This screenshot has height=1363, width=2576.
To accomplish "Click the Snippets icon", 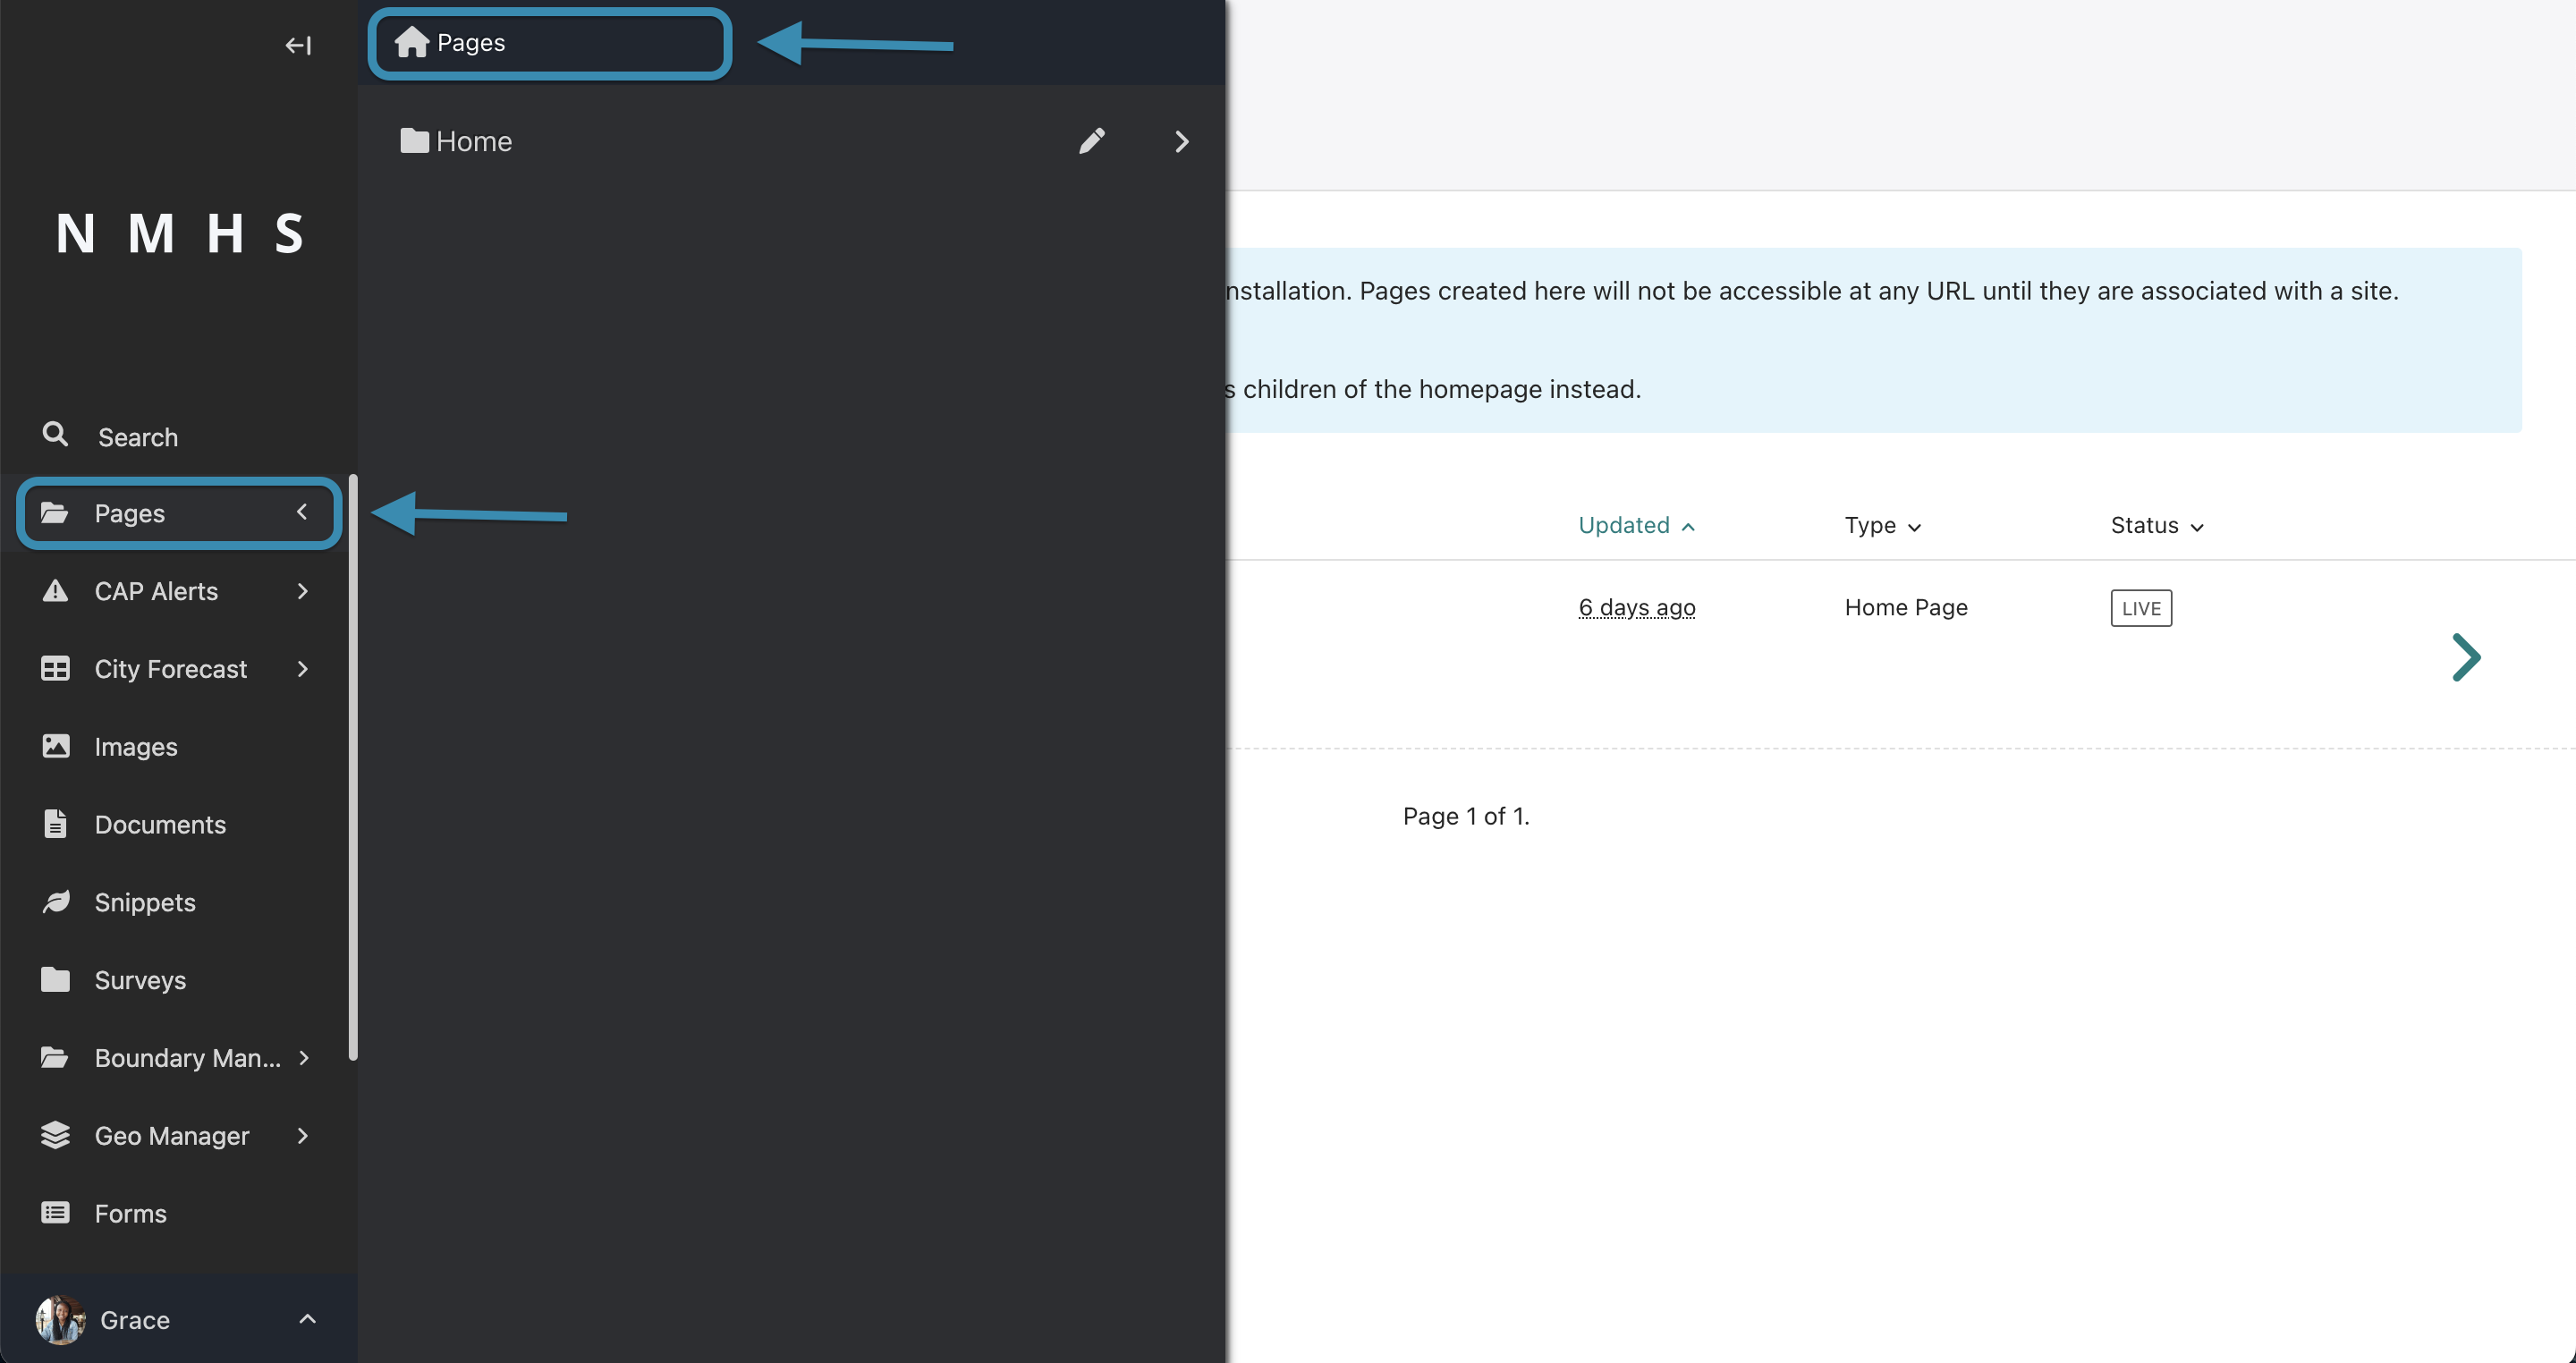I will pos(56,900).
